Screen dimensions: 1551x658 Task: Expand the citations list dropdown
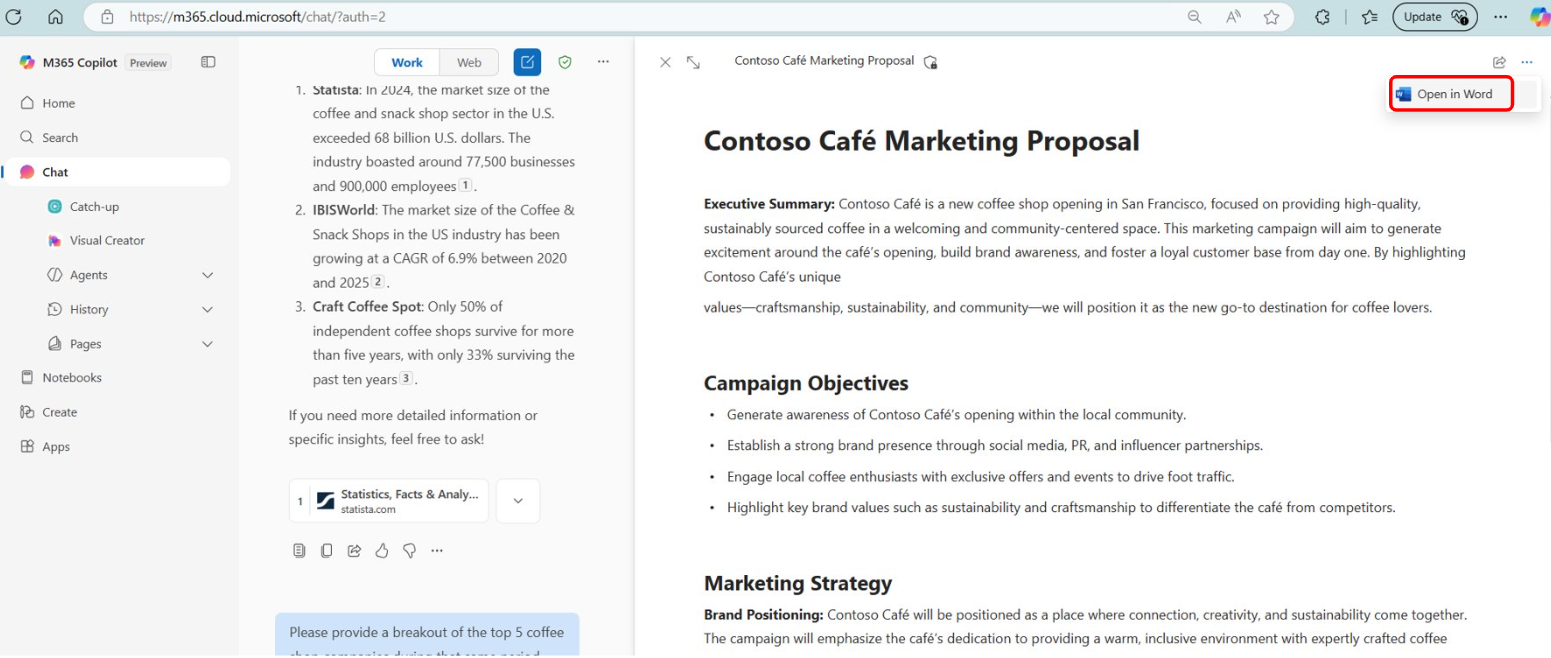[518, 501]
